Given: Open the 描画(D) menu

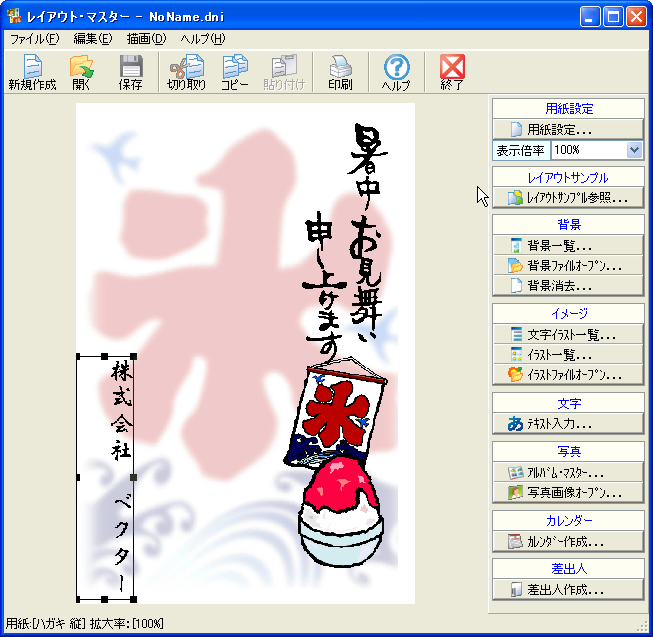Looking at the screenshot, I should tap(146, 39).
